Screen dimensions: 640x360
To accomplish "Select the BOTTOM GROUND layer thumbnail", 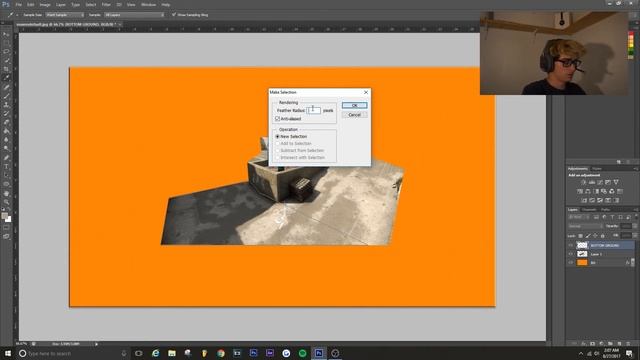I will (582, 245).
